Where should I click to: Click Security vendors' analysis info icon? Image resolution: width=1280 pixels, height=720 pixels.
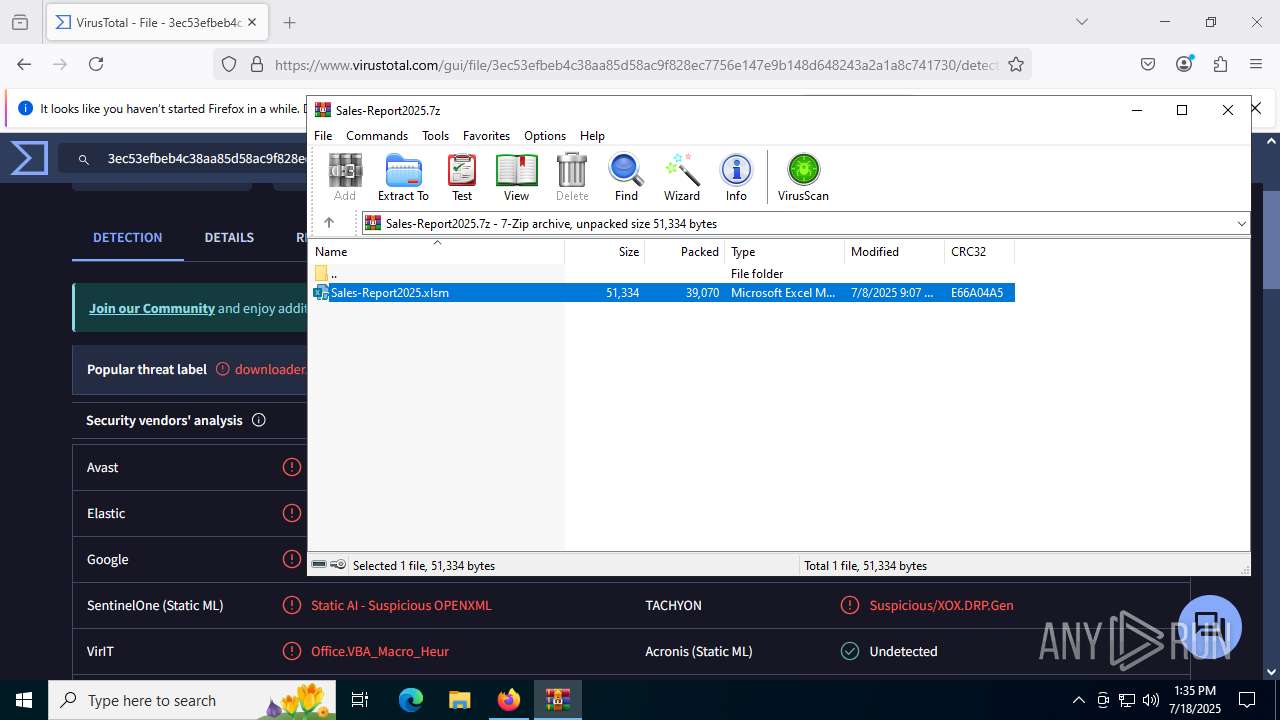(259, 420)
